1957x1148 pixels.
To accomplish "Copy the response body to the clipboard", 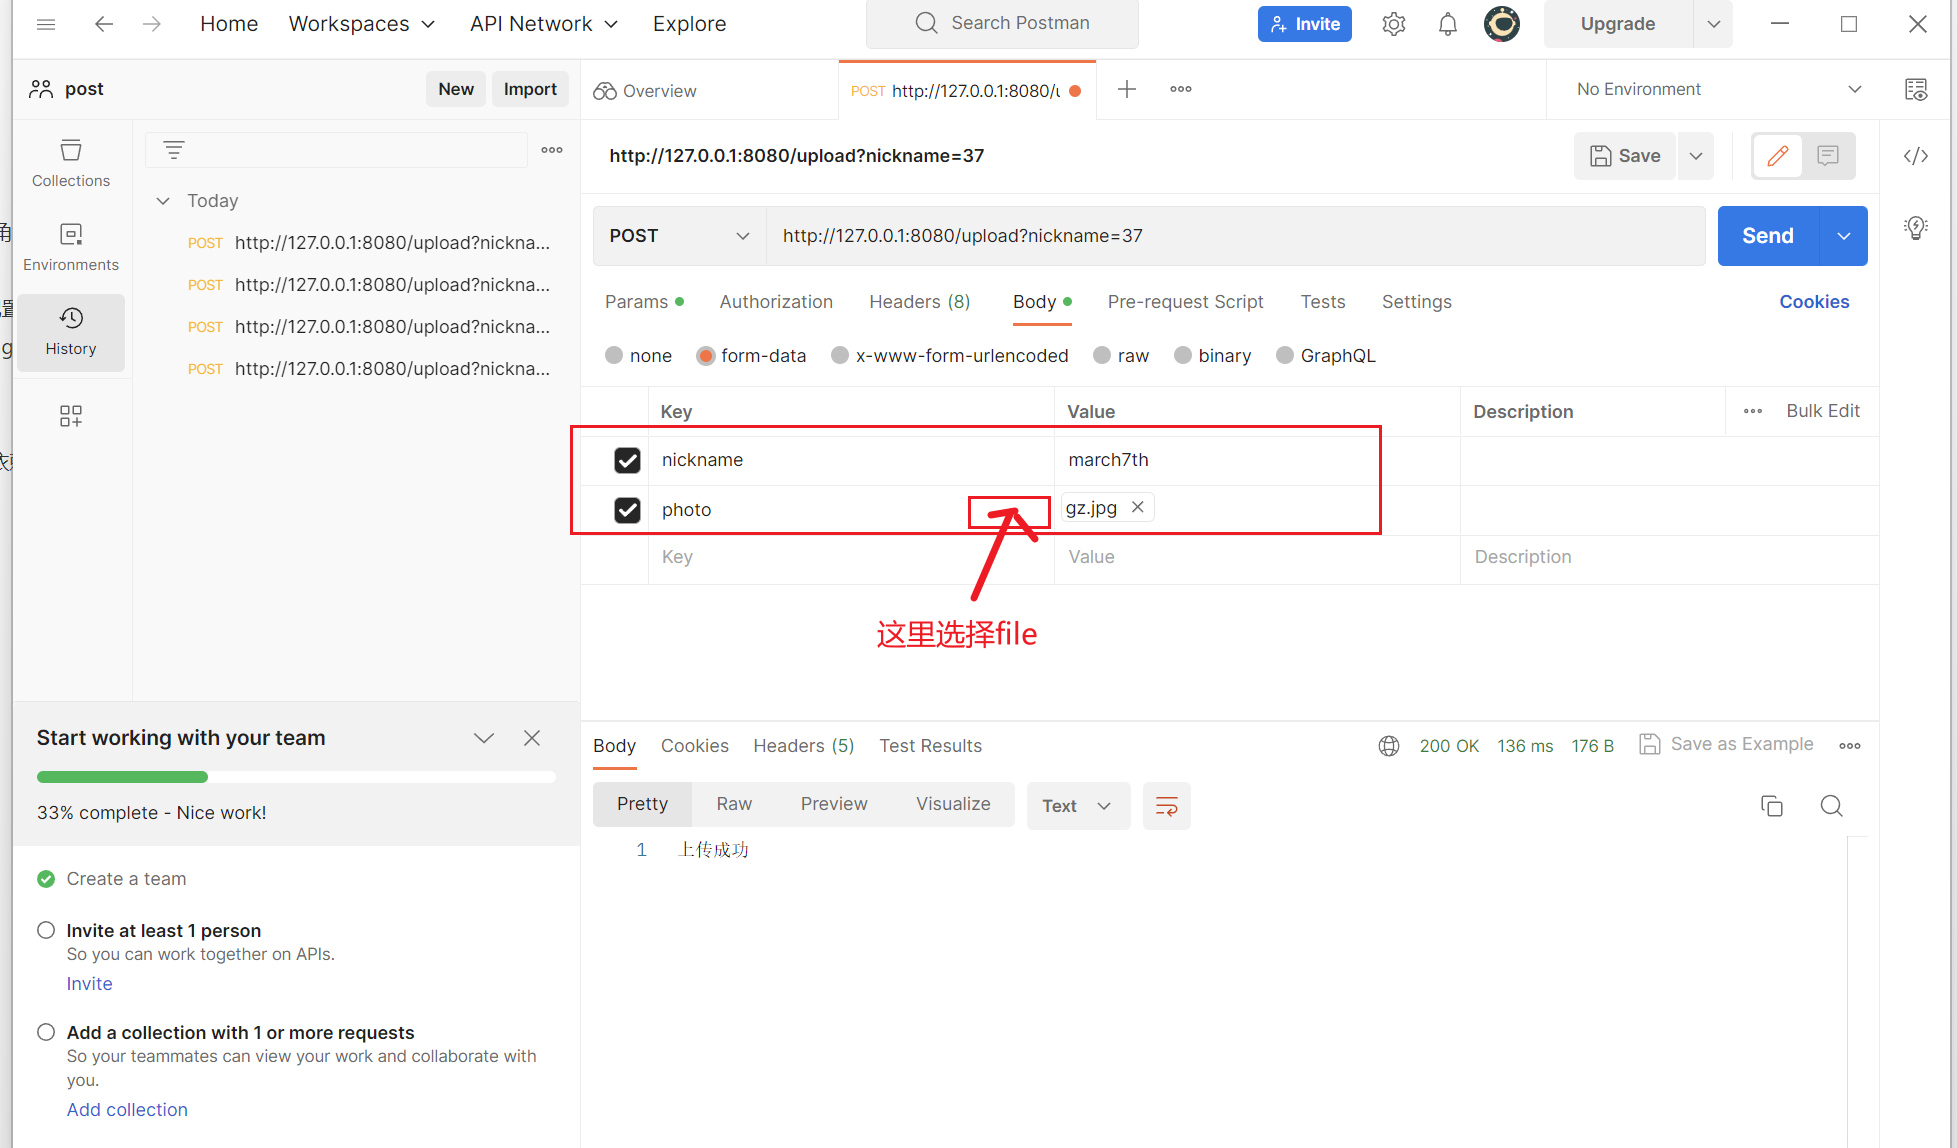I will click(x=1771, y=806).
